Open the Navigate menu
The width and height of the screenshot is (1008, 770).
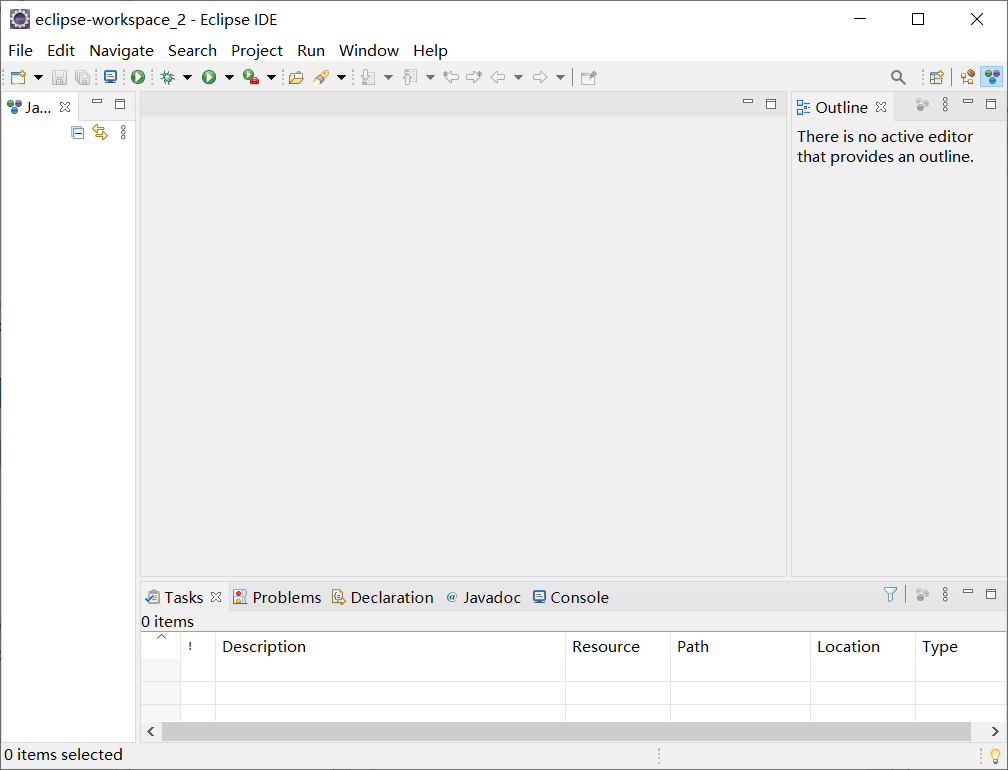[x=122, y=51]
